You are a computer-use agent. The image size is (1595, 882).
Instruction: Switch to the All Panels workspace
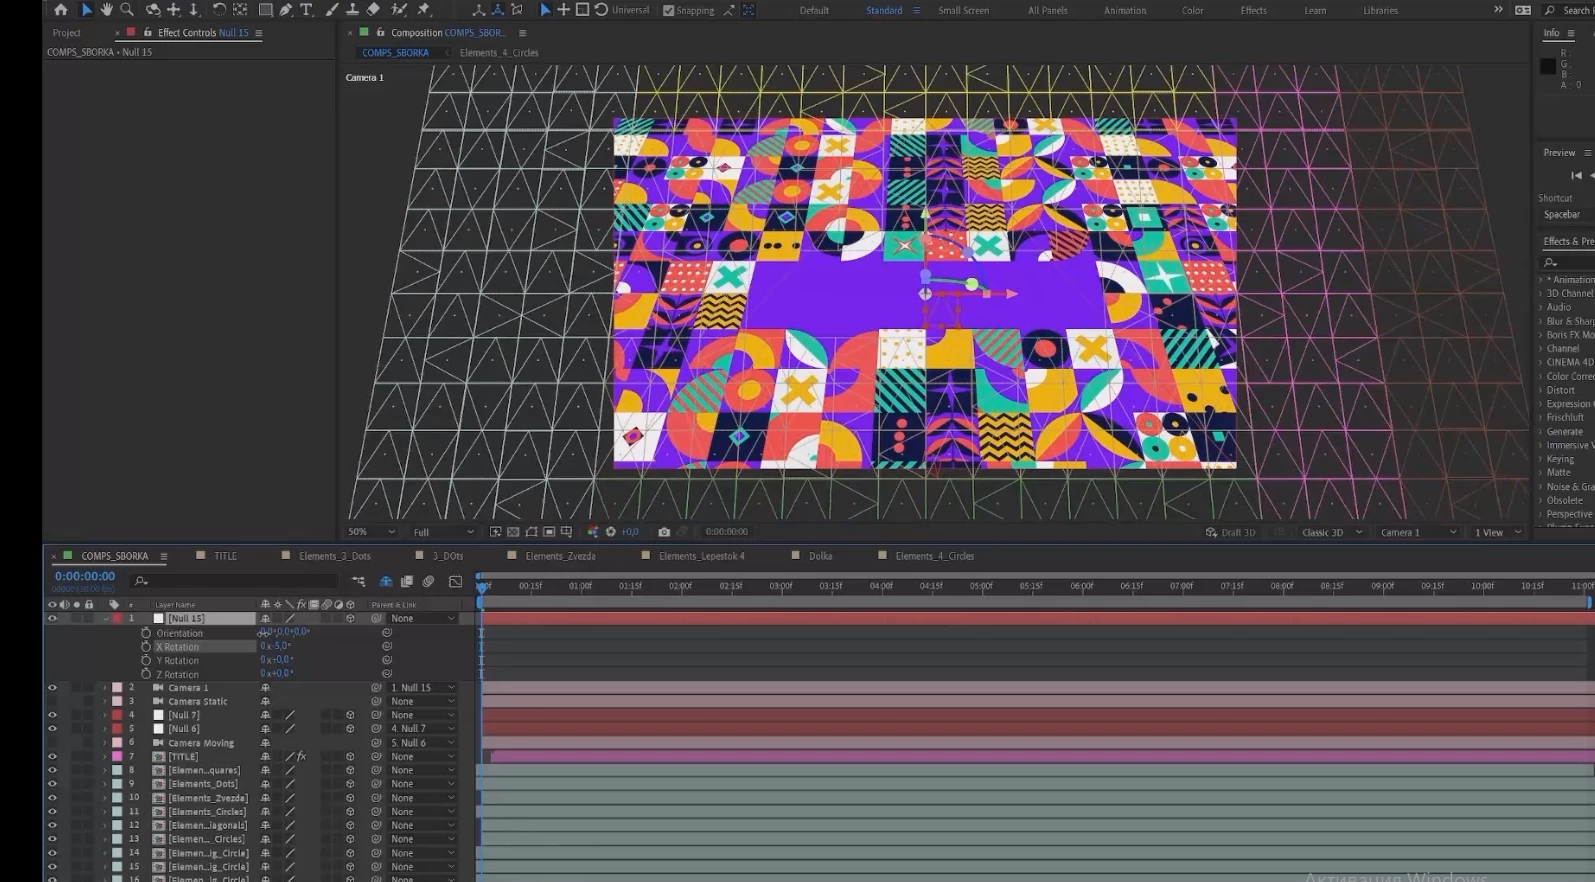(x=1048, y=10)
